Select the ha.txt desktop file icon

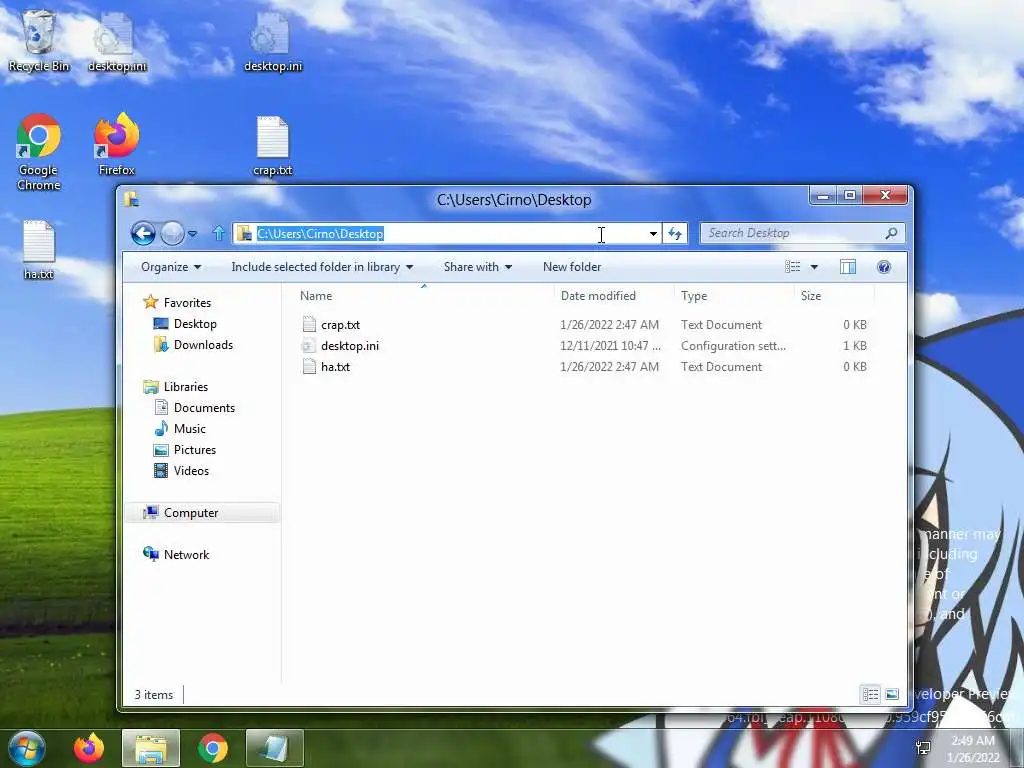coord(39,250)
